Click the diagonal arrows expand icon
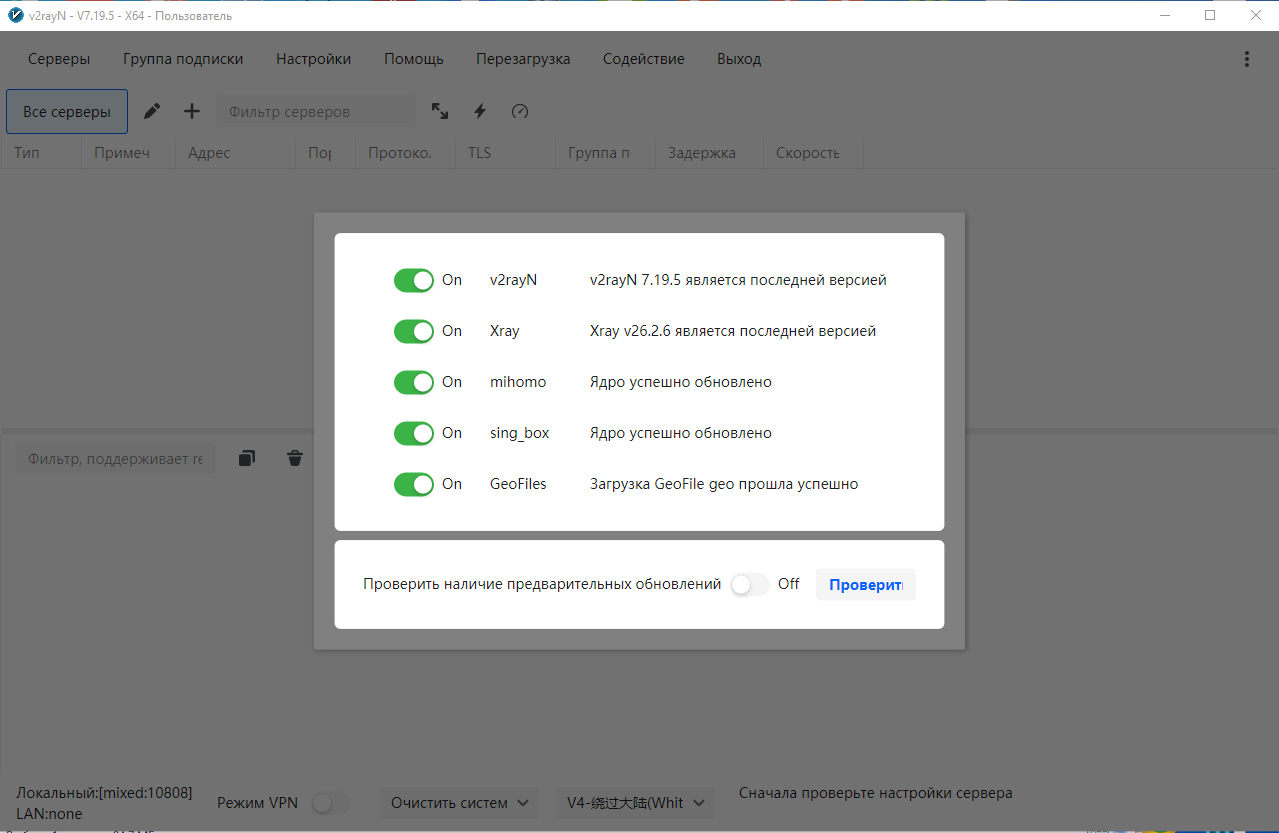 tap(440, 111)
